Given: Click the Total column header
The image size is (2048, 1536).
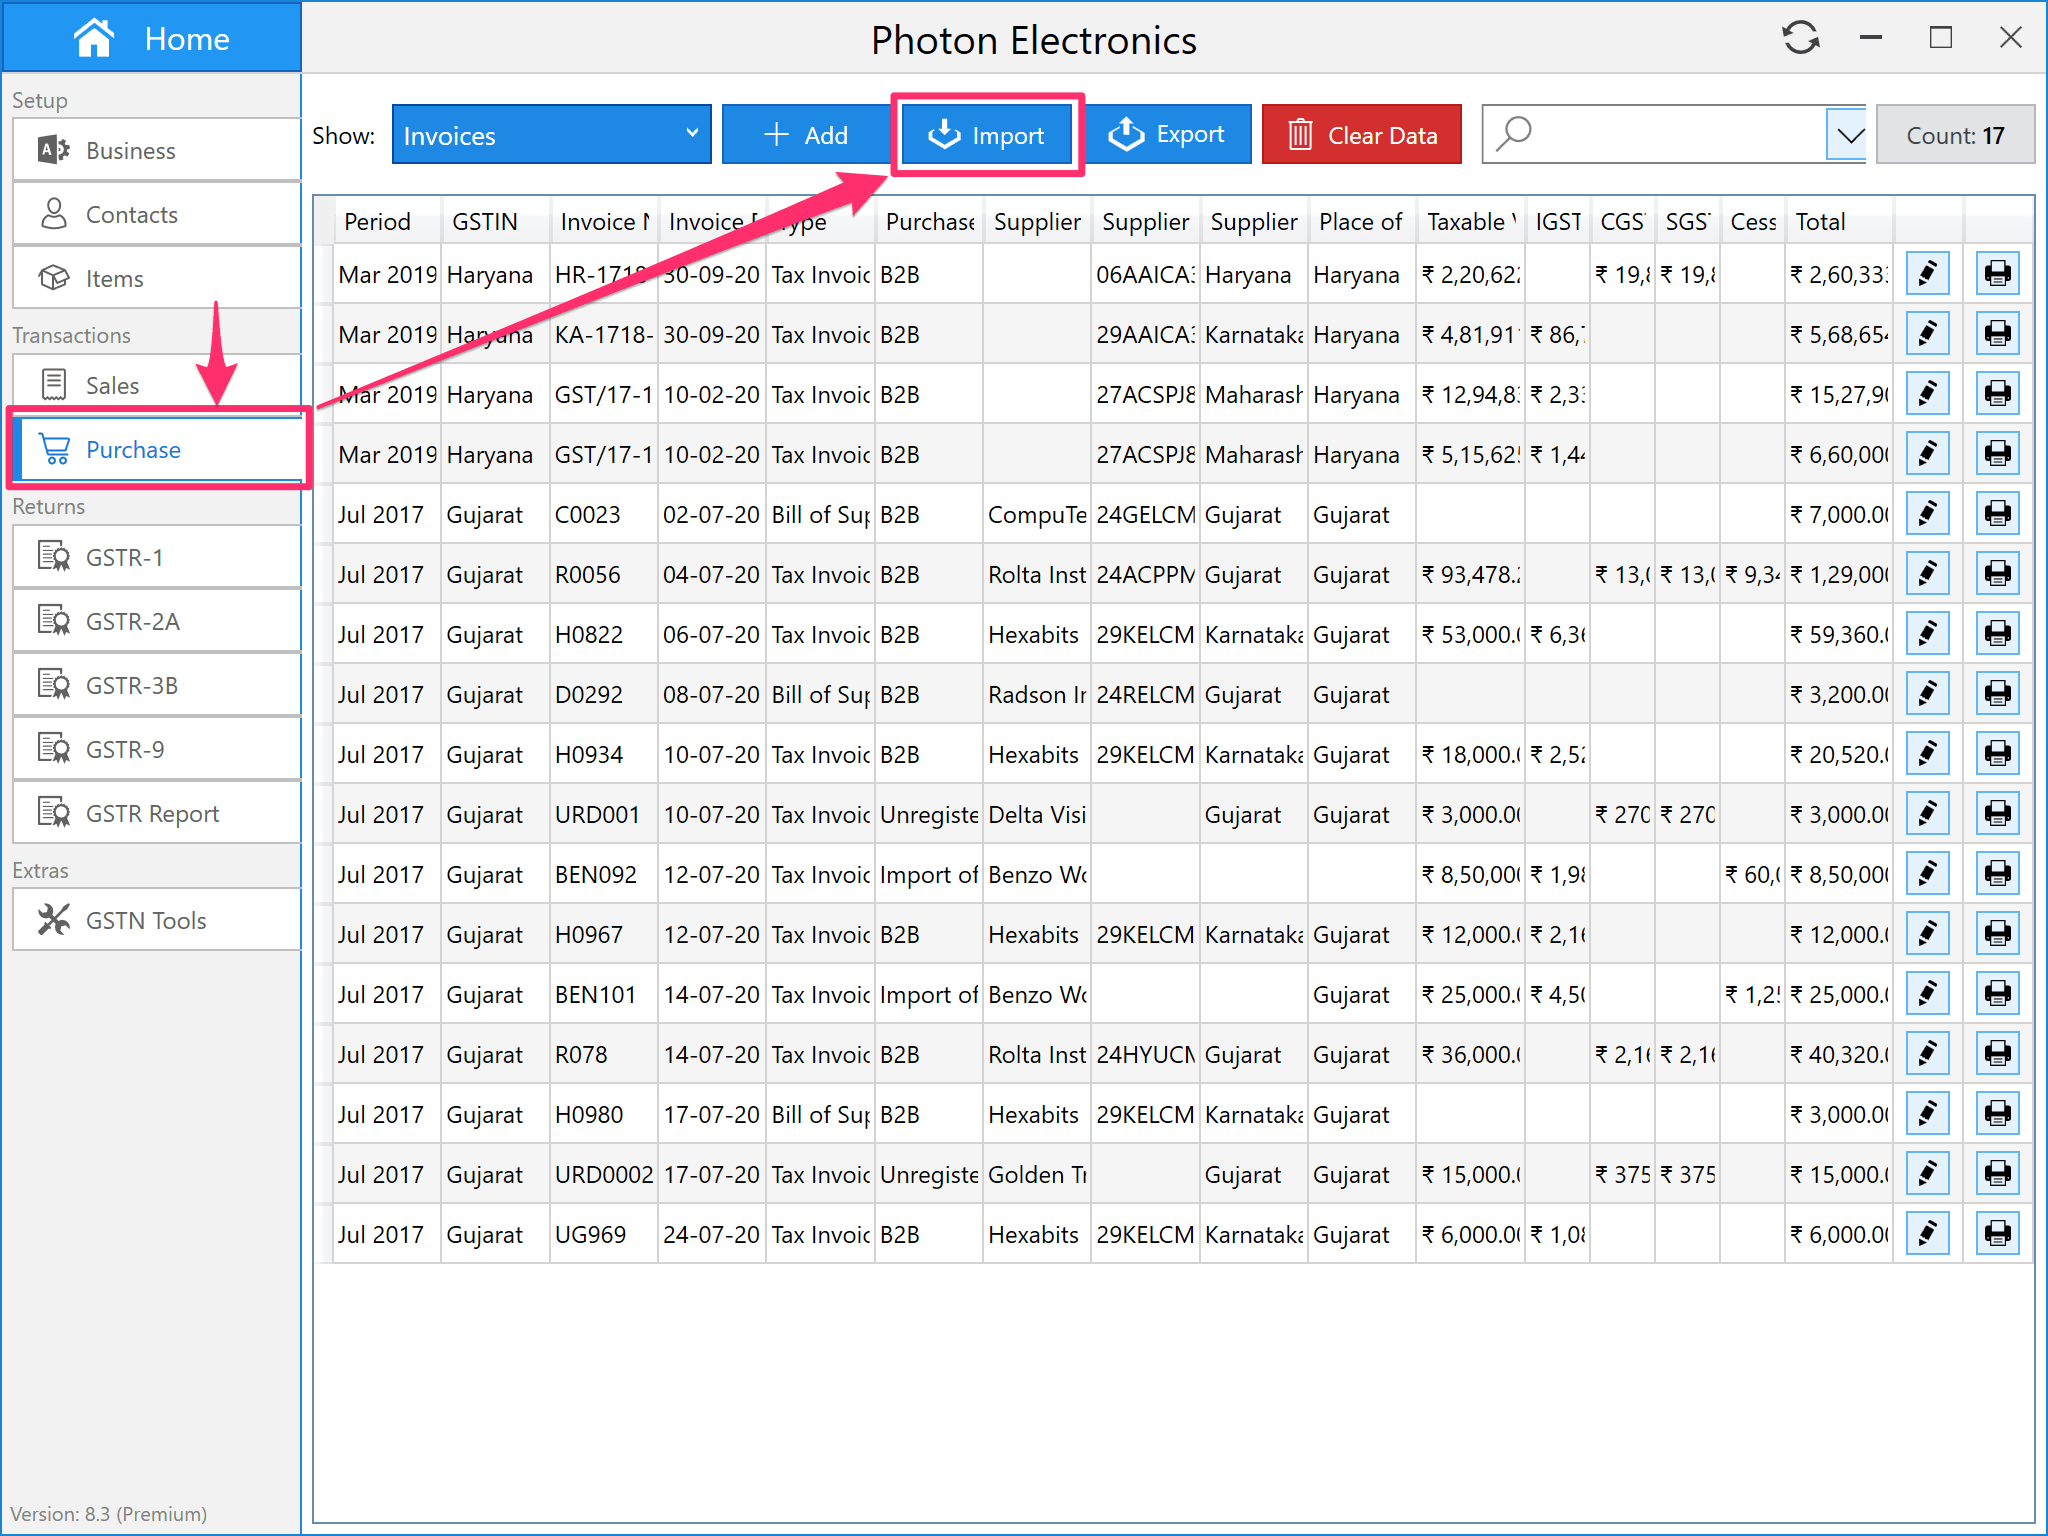Looking at the screenshot, I should click(1820, 222).
